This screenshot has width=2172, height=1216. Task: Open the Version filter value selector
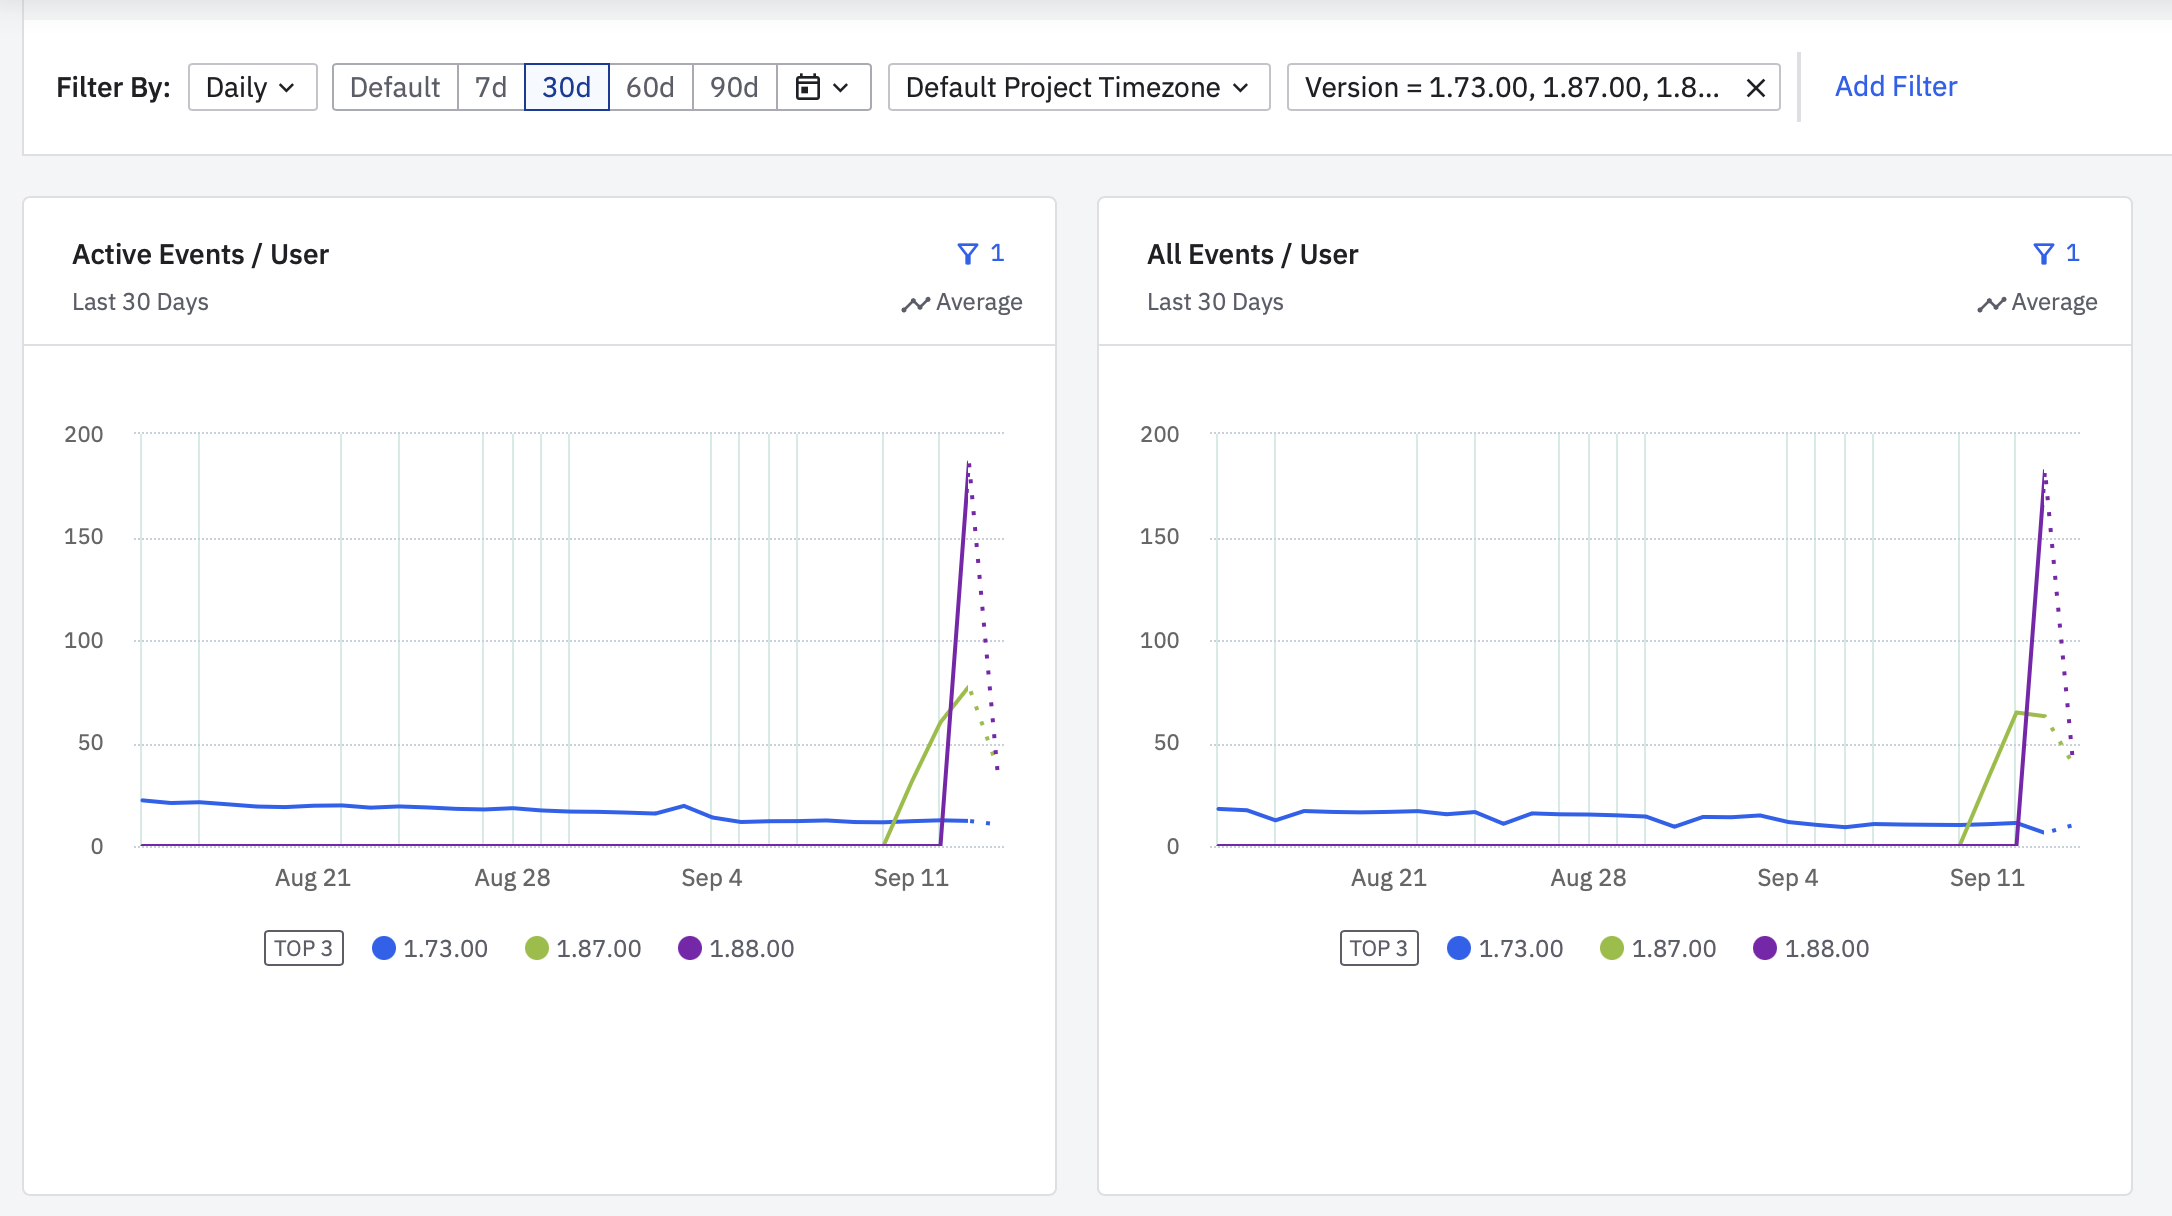point(1510,87)
